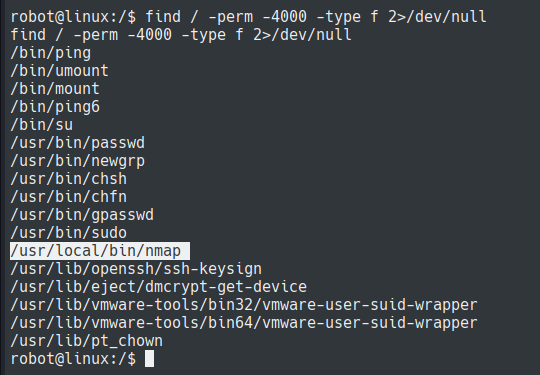Viewport: 540px width, 375px height.
Task: Click the /bin/su output line
Action: (42, 125)
